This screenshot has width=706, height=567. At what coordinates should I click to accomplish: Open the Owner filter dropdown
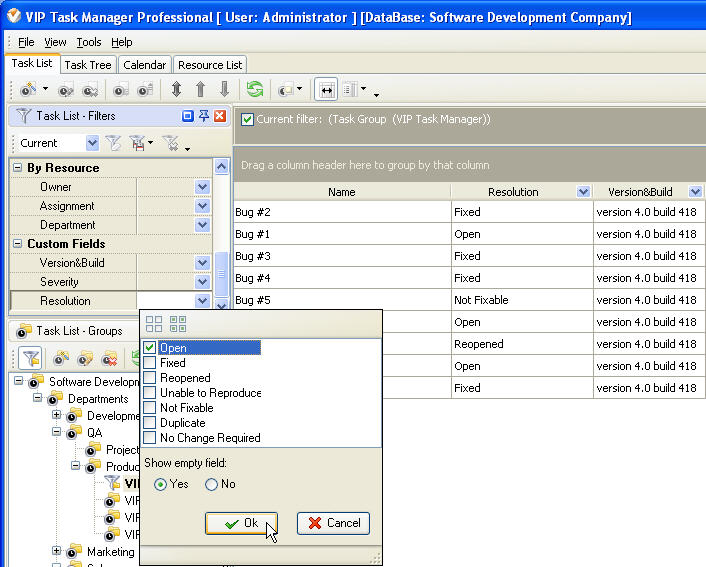[203, 187]
